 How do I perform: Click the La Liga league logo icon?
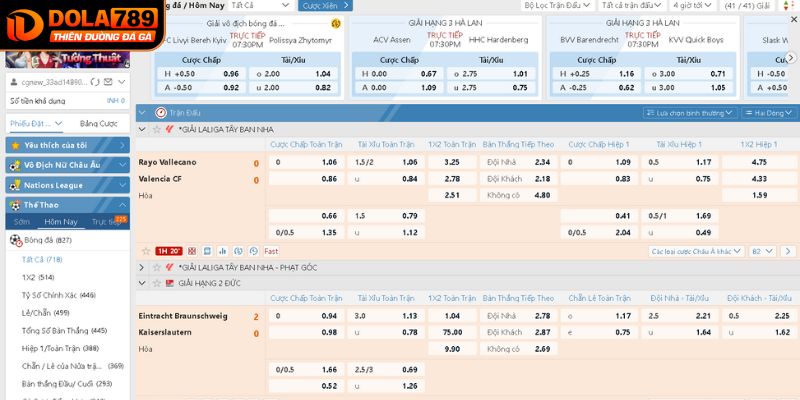[170, 129]
